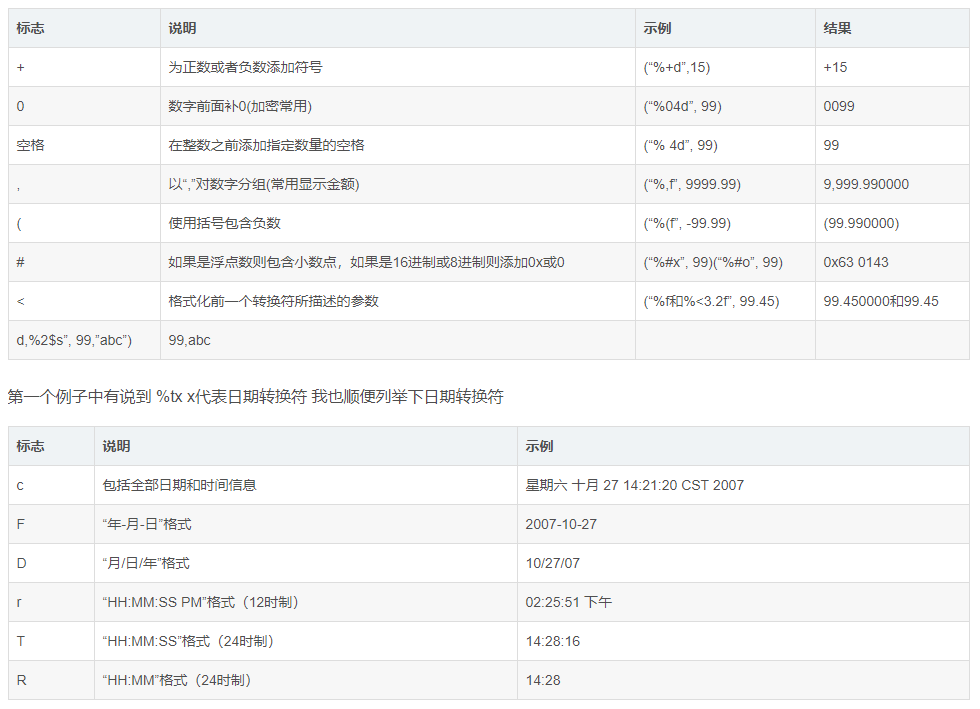The image size is (980, 709).
Task: Select the example '2007-10-27'
Action: pos(561,524)
